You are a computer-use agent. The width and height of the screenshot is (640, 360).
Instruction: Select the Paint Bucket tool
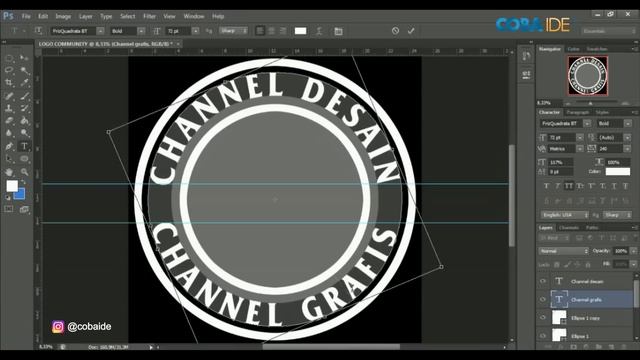(24, 121)
